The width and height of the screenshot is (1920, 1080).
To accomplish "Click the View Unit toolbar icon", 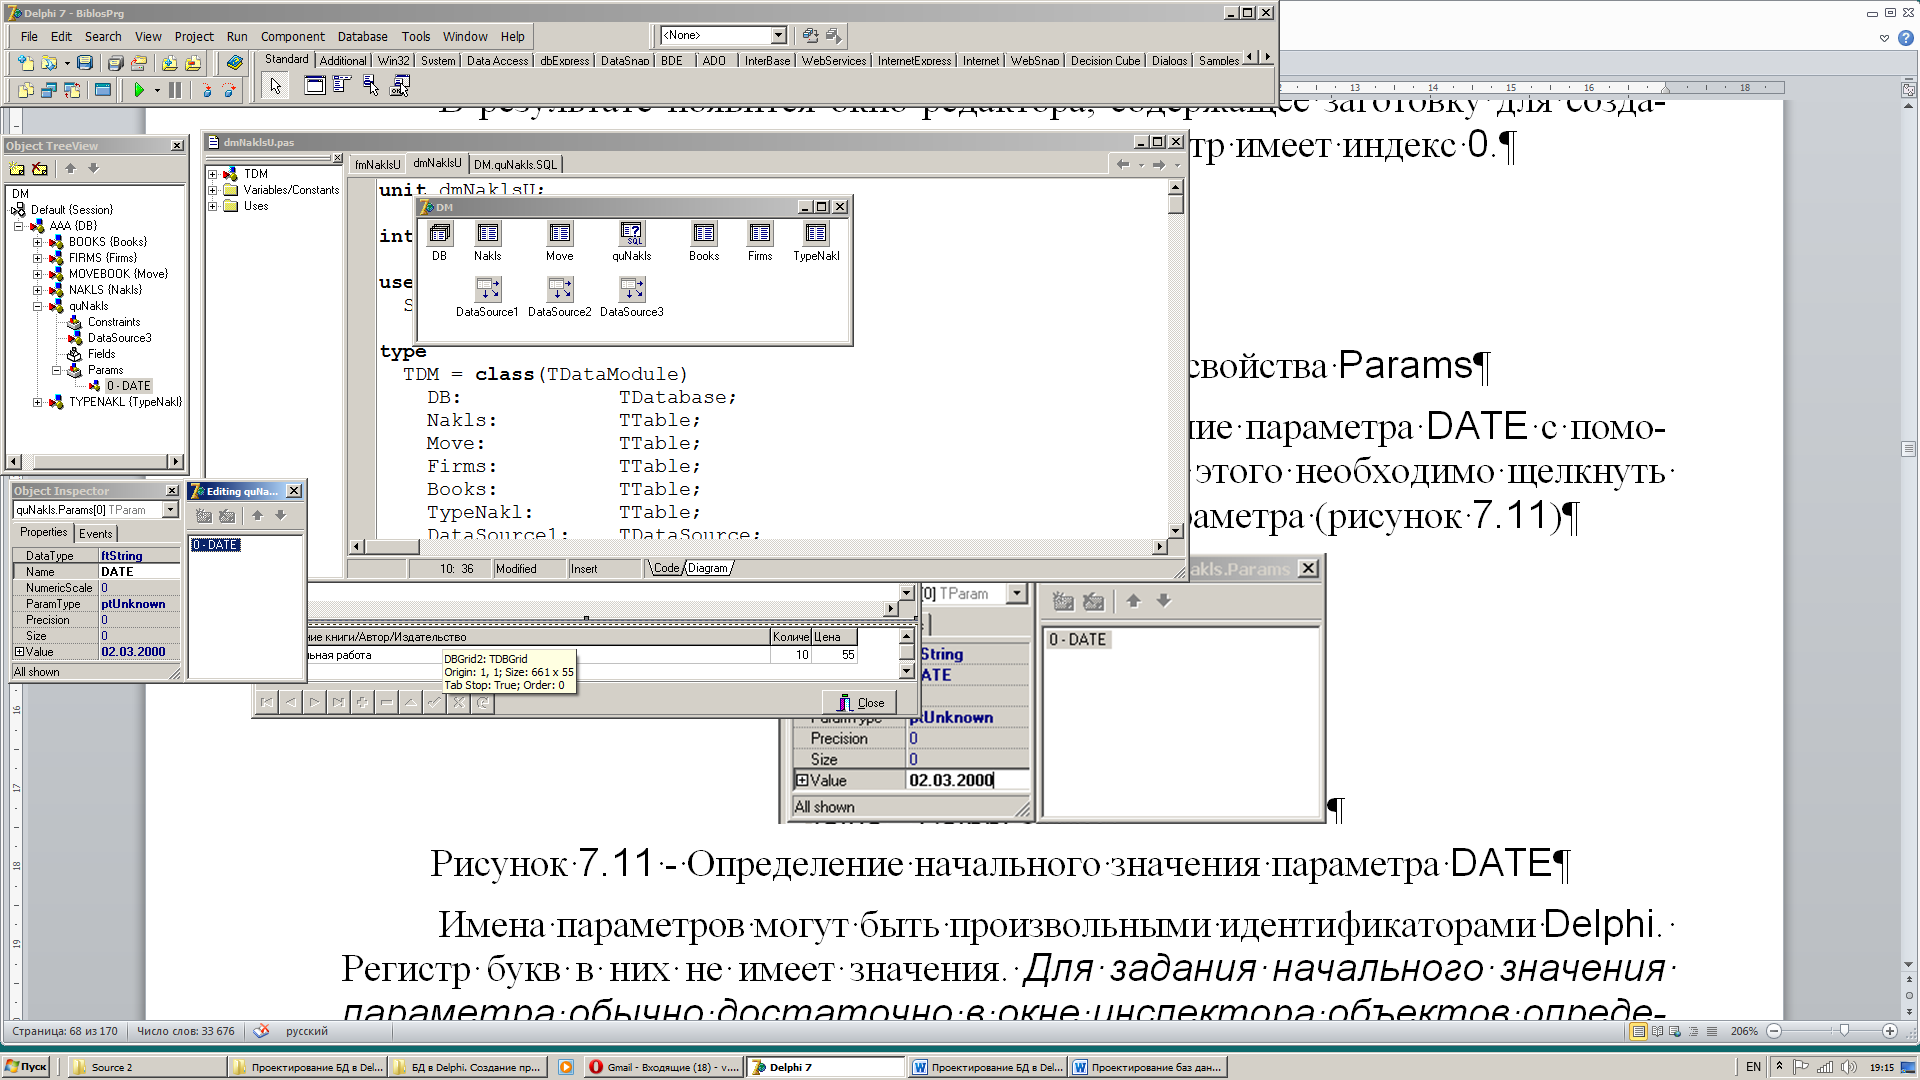I will [x=26, y=90].
